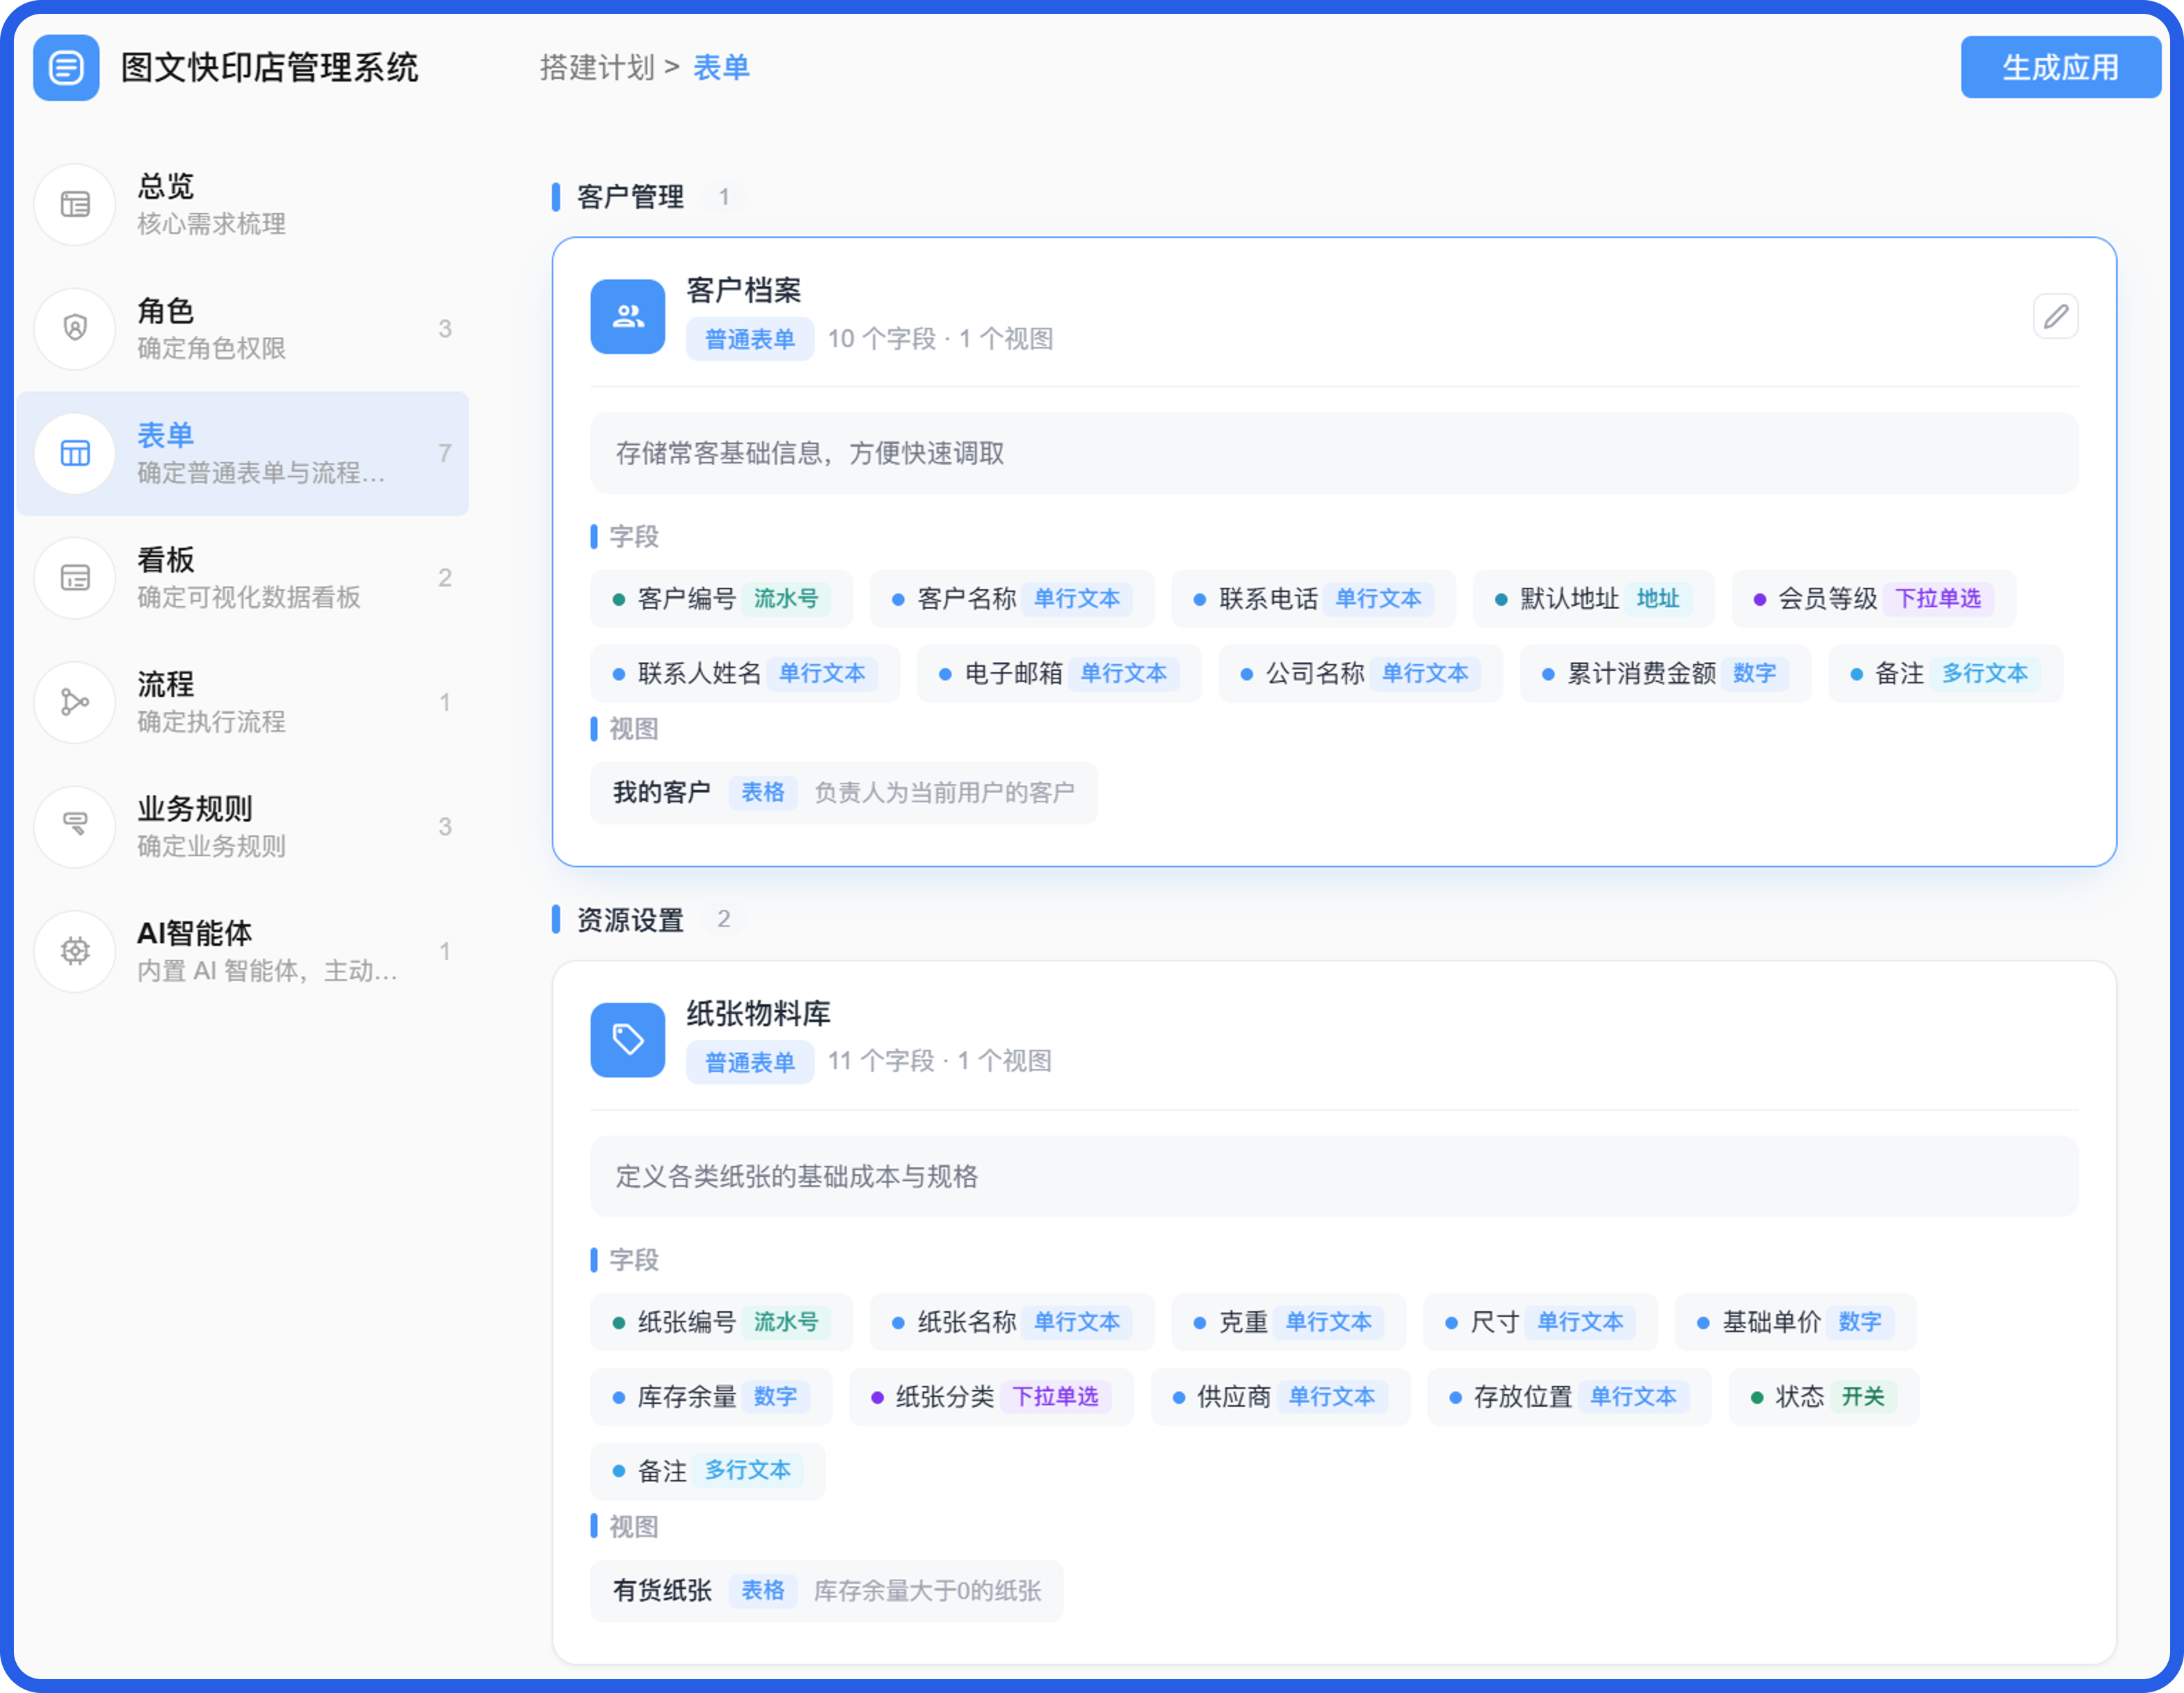Image resolution: width=2184 pixels, height=1693 pixels.
Task: Click the 表单 table icon in sidebar
Action: click(x=75, y=453)
